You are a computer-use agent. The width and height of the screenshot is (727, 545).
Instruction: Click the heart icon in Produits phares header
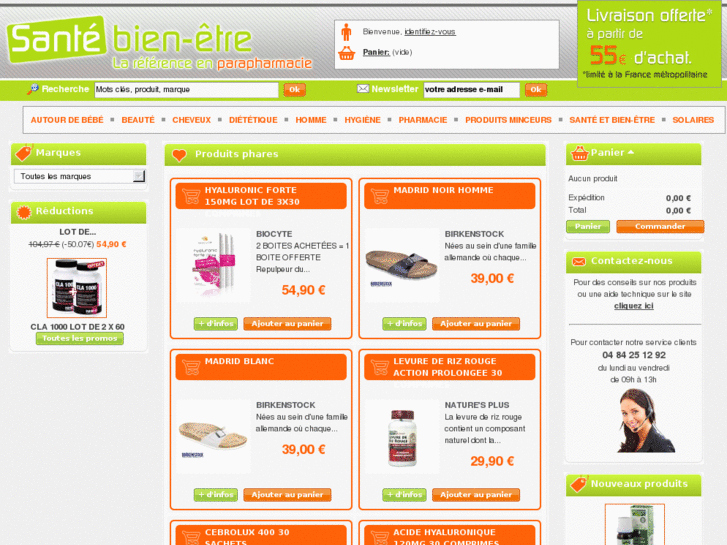(x=179, y=155)
